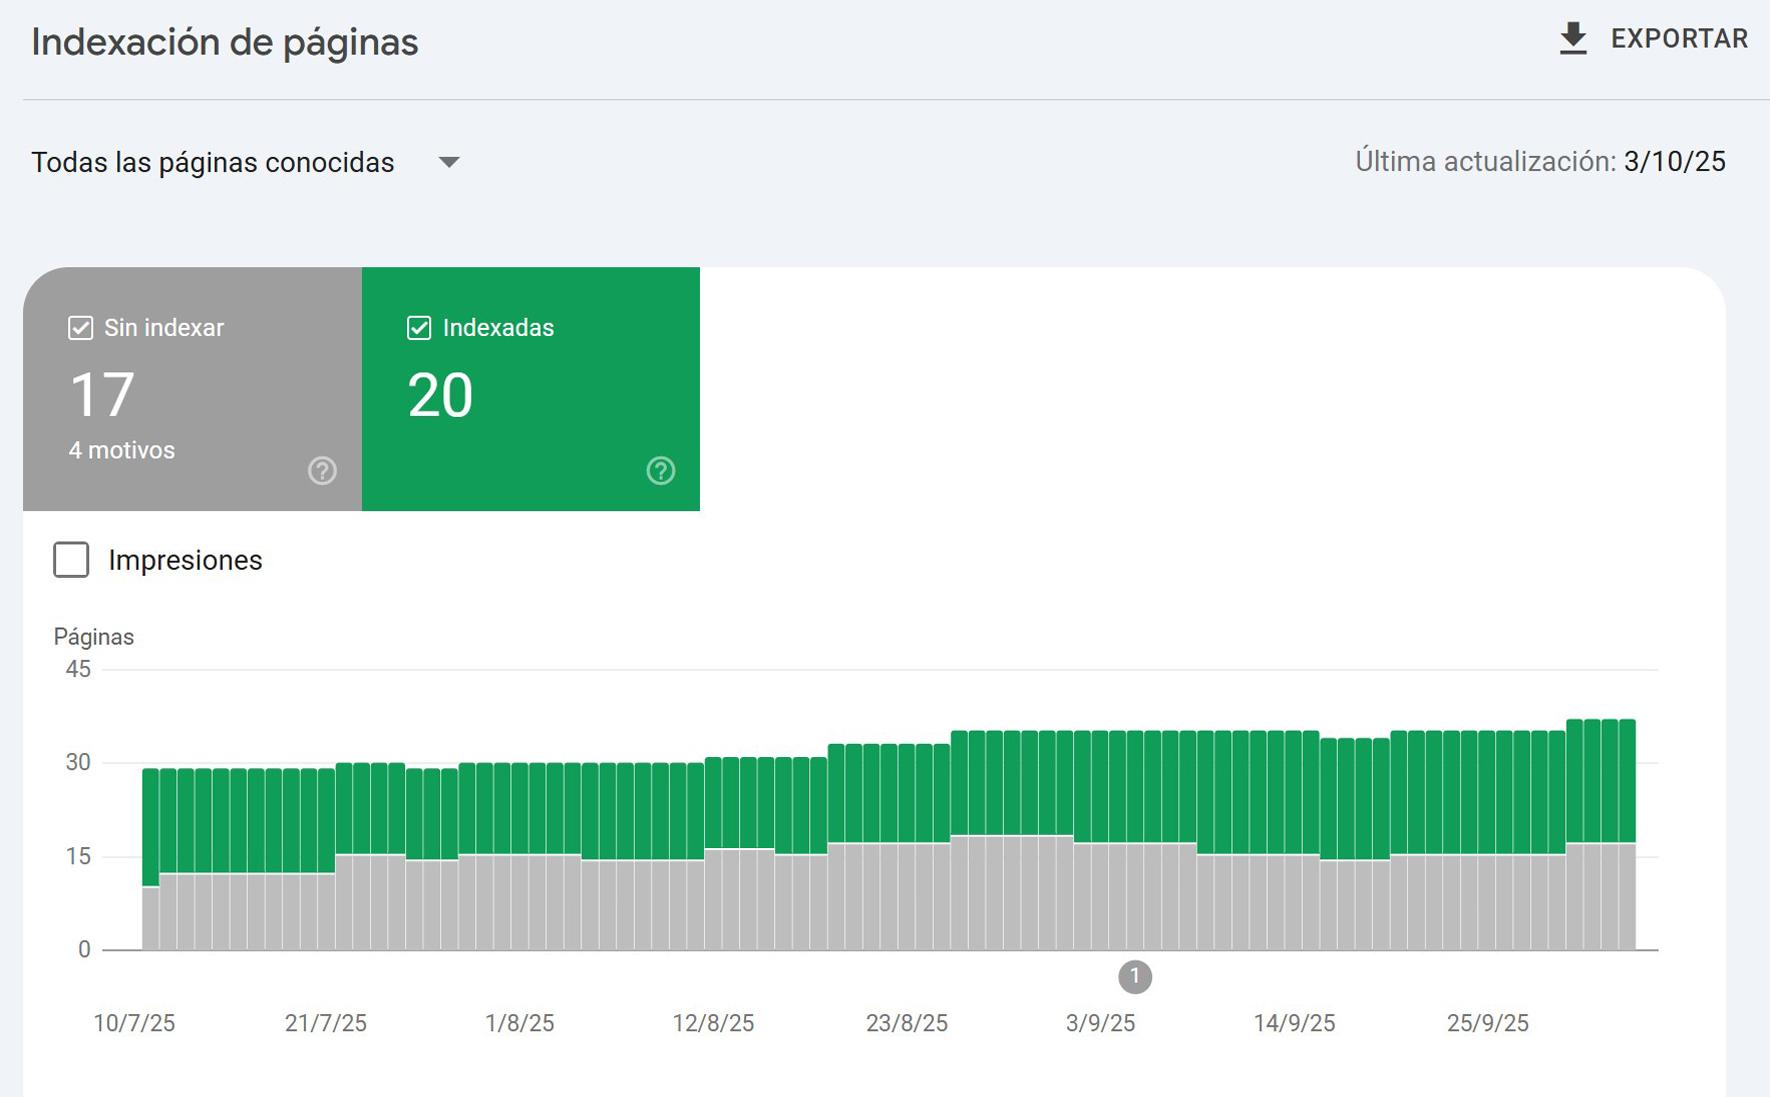Click the 3/10/25 last update date

[x=1674, y=162]
